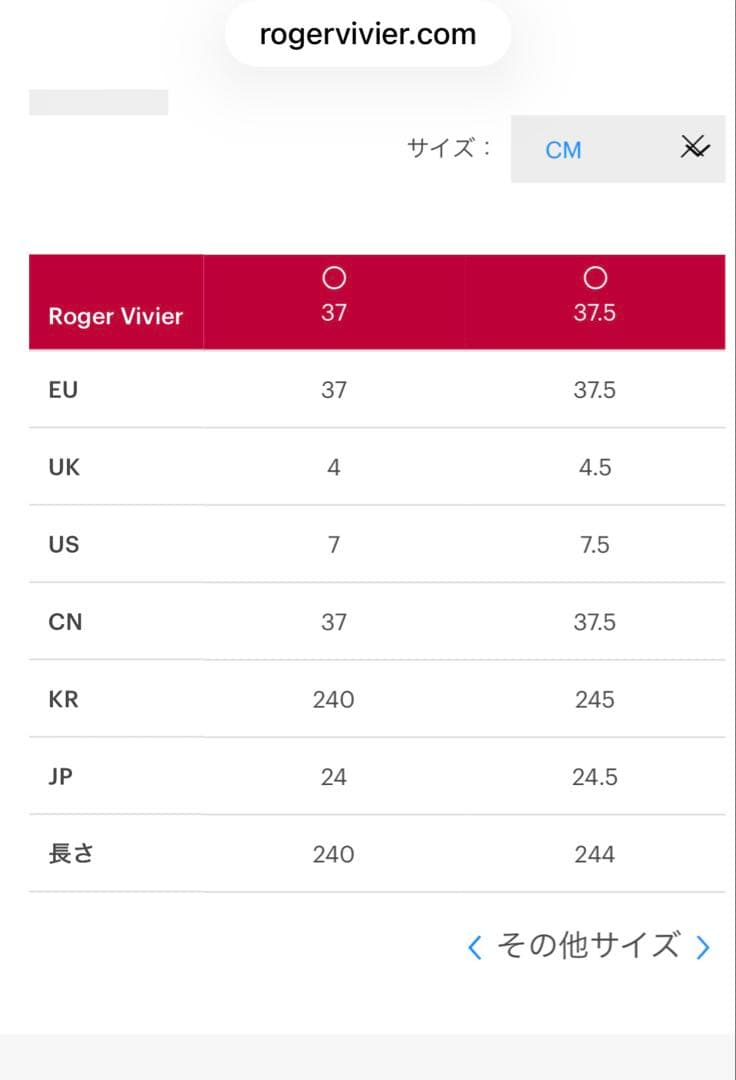Screen dimensions: 736x1080
Task: Tap the KR row value 245
Action: click(595, 700)
